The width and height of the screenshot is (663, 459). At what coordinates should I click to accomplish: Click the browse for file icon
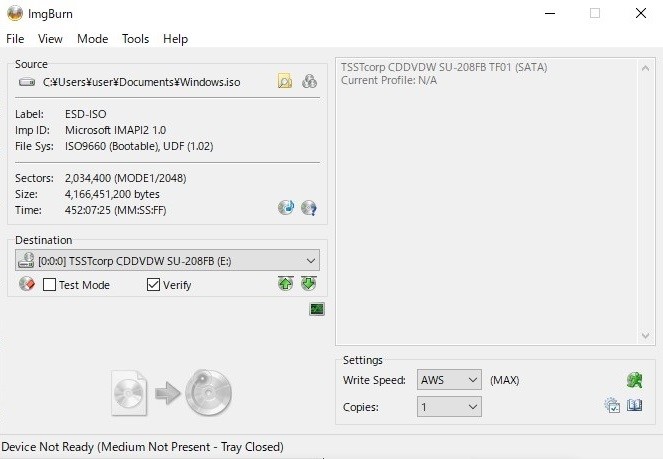click(x=285, y=82)
